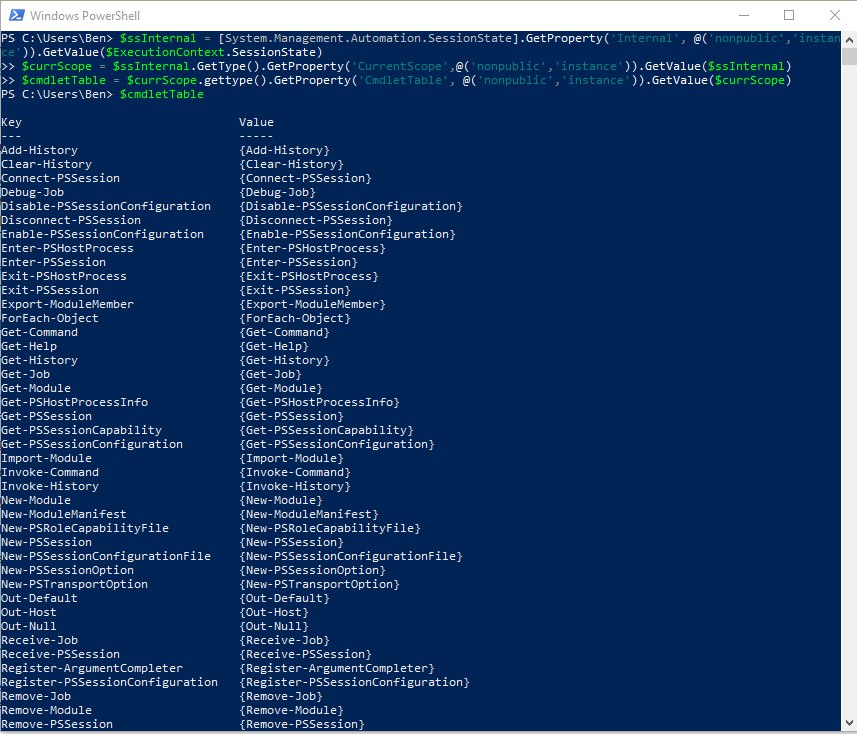Click the 'Remove-Job' key entry
The width and height of the screenshot is (857, 734).
[36, 696]
